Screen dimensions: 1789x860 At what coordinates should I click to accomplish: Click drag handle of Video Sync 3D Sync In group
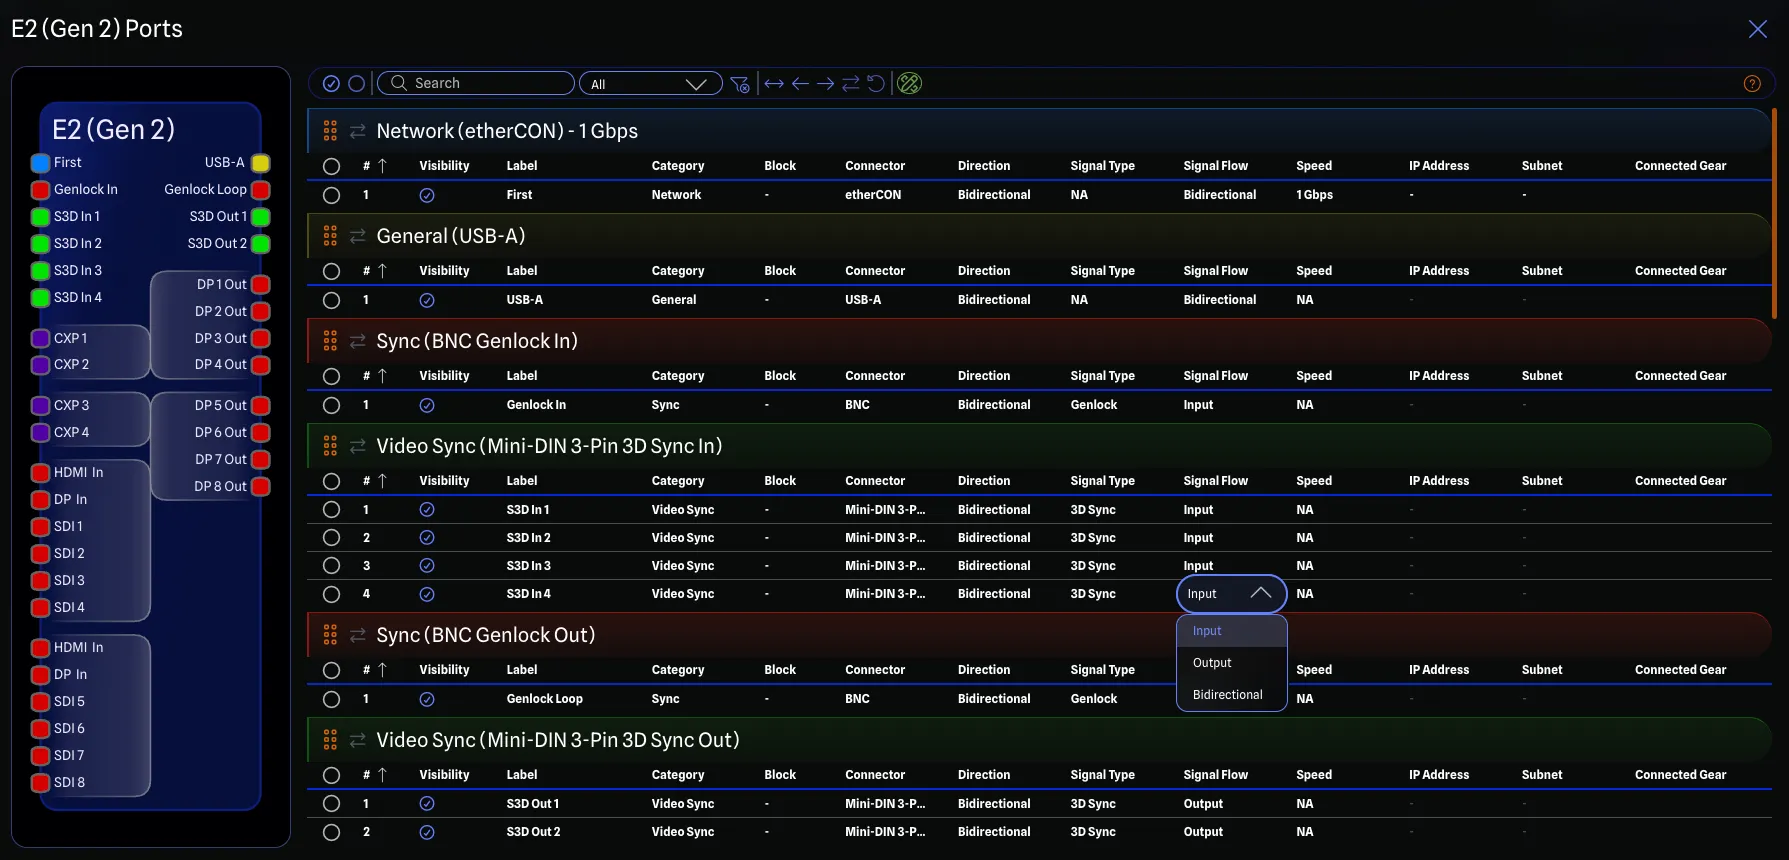click(x=330, y=446)
